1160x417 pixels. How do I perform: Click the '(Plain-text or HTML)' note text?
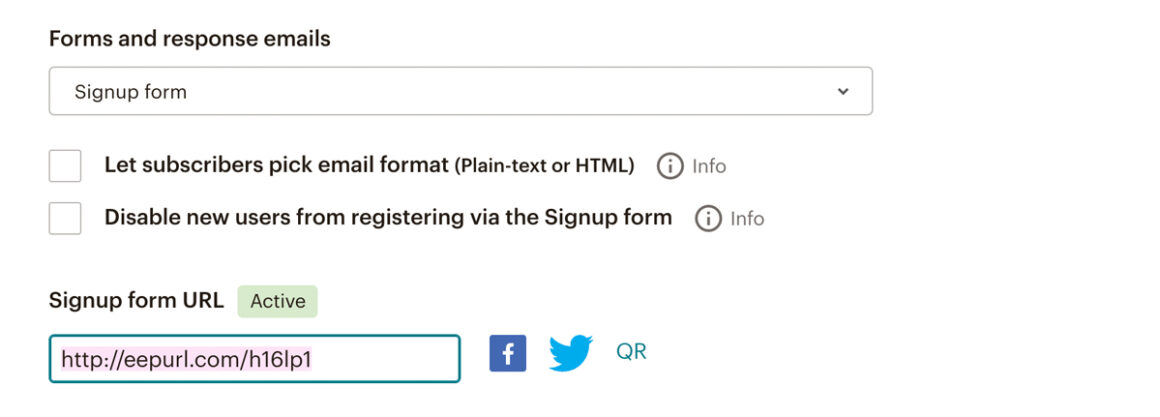click(544, 166)
